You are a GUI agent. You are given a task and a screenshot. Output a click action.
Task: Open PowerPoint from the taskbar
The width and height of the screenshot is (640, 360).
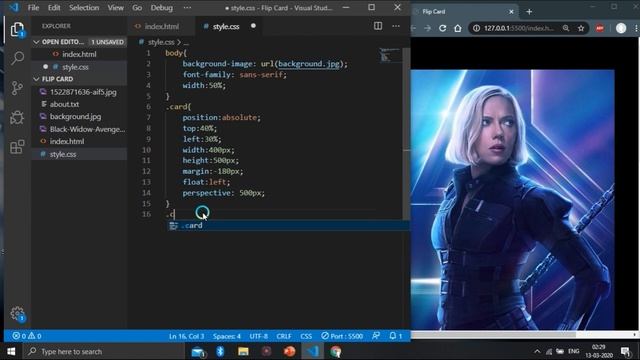(289, 351)
